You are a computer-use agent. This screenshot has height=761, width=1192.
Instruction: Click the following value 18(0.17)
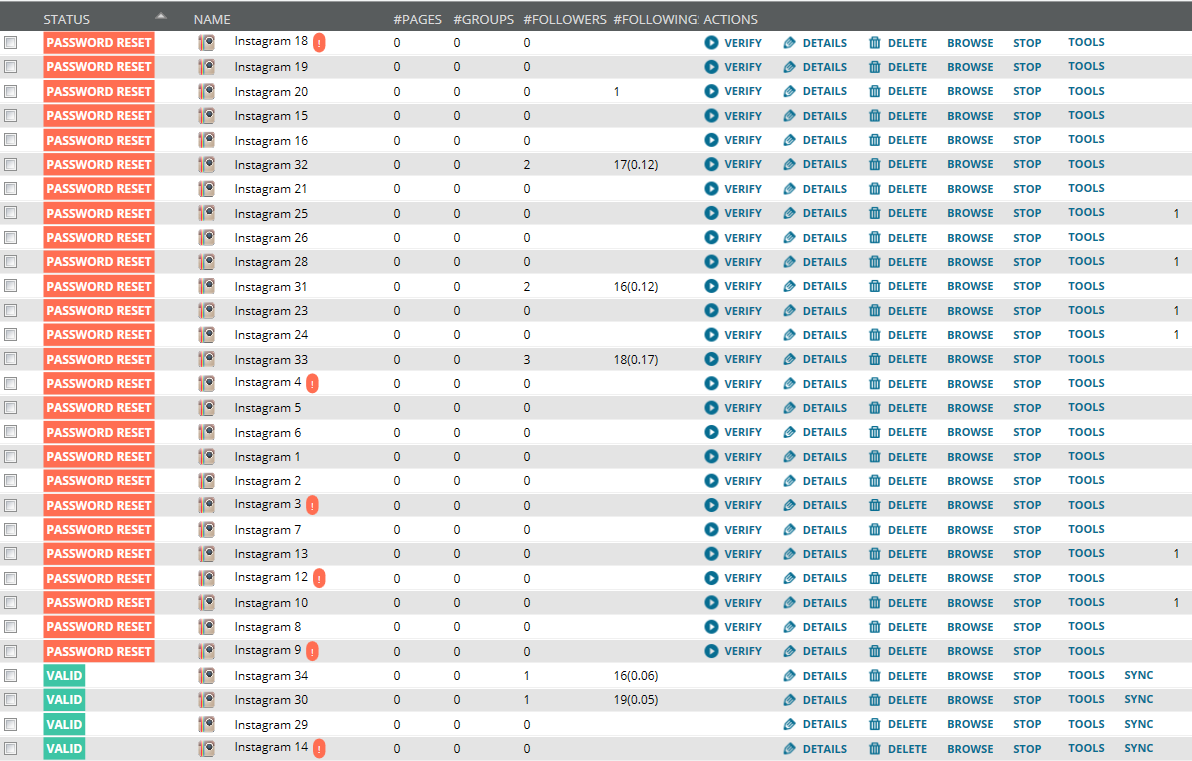[x=636, y=359]
